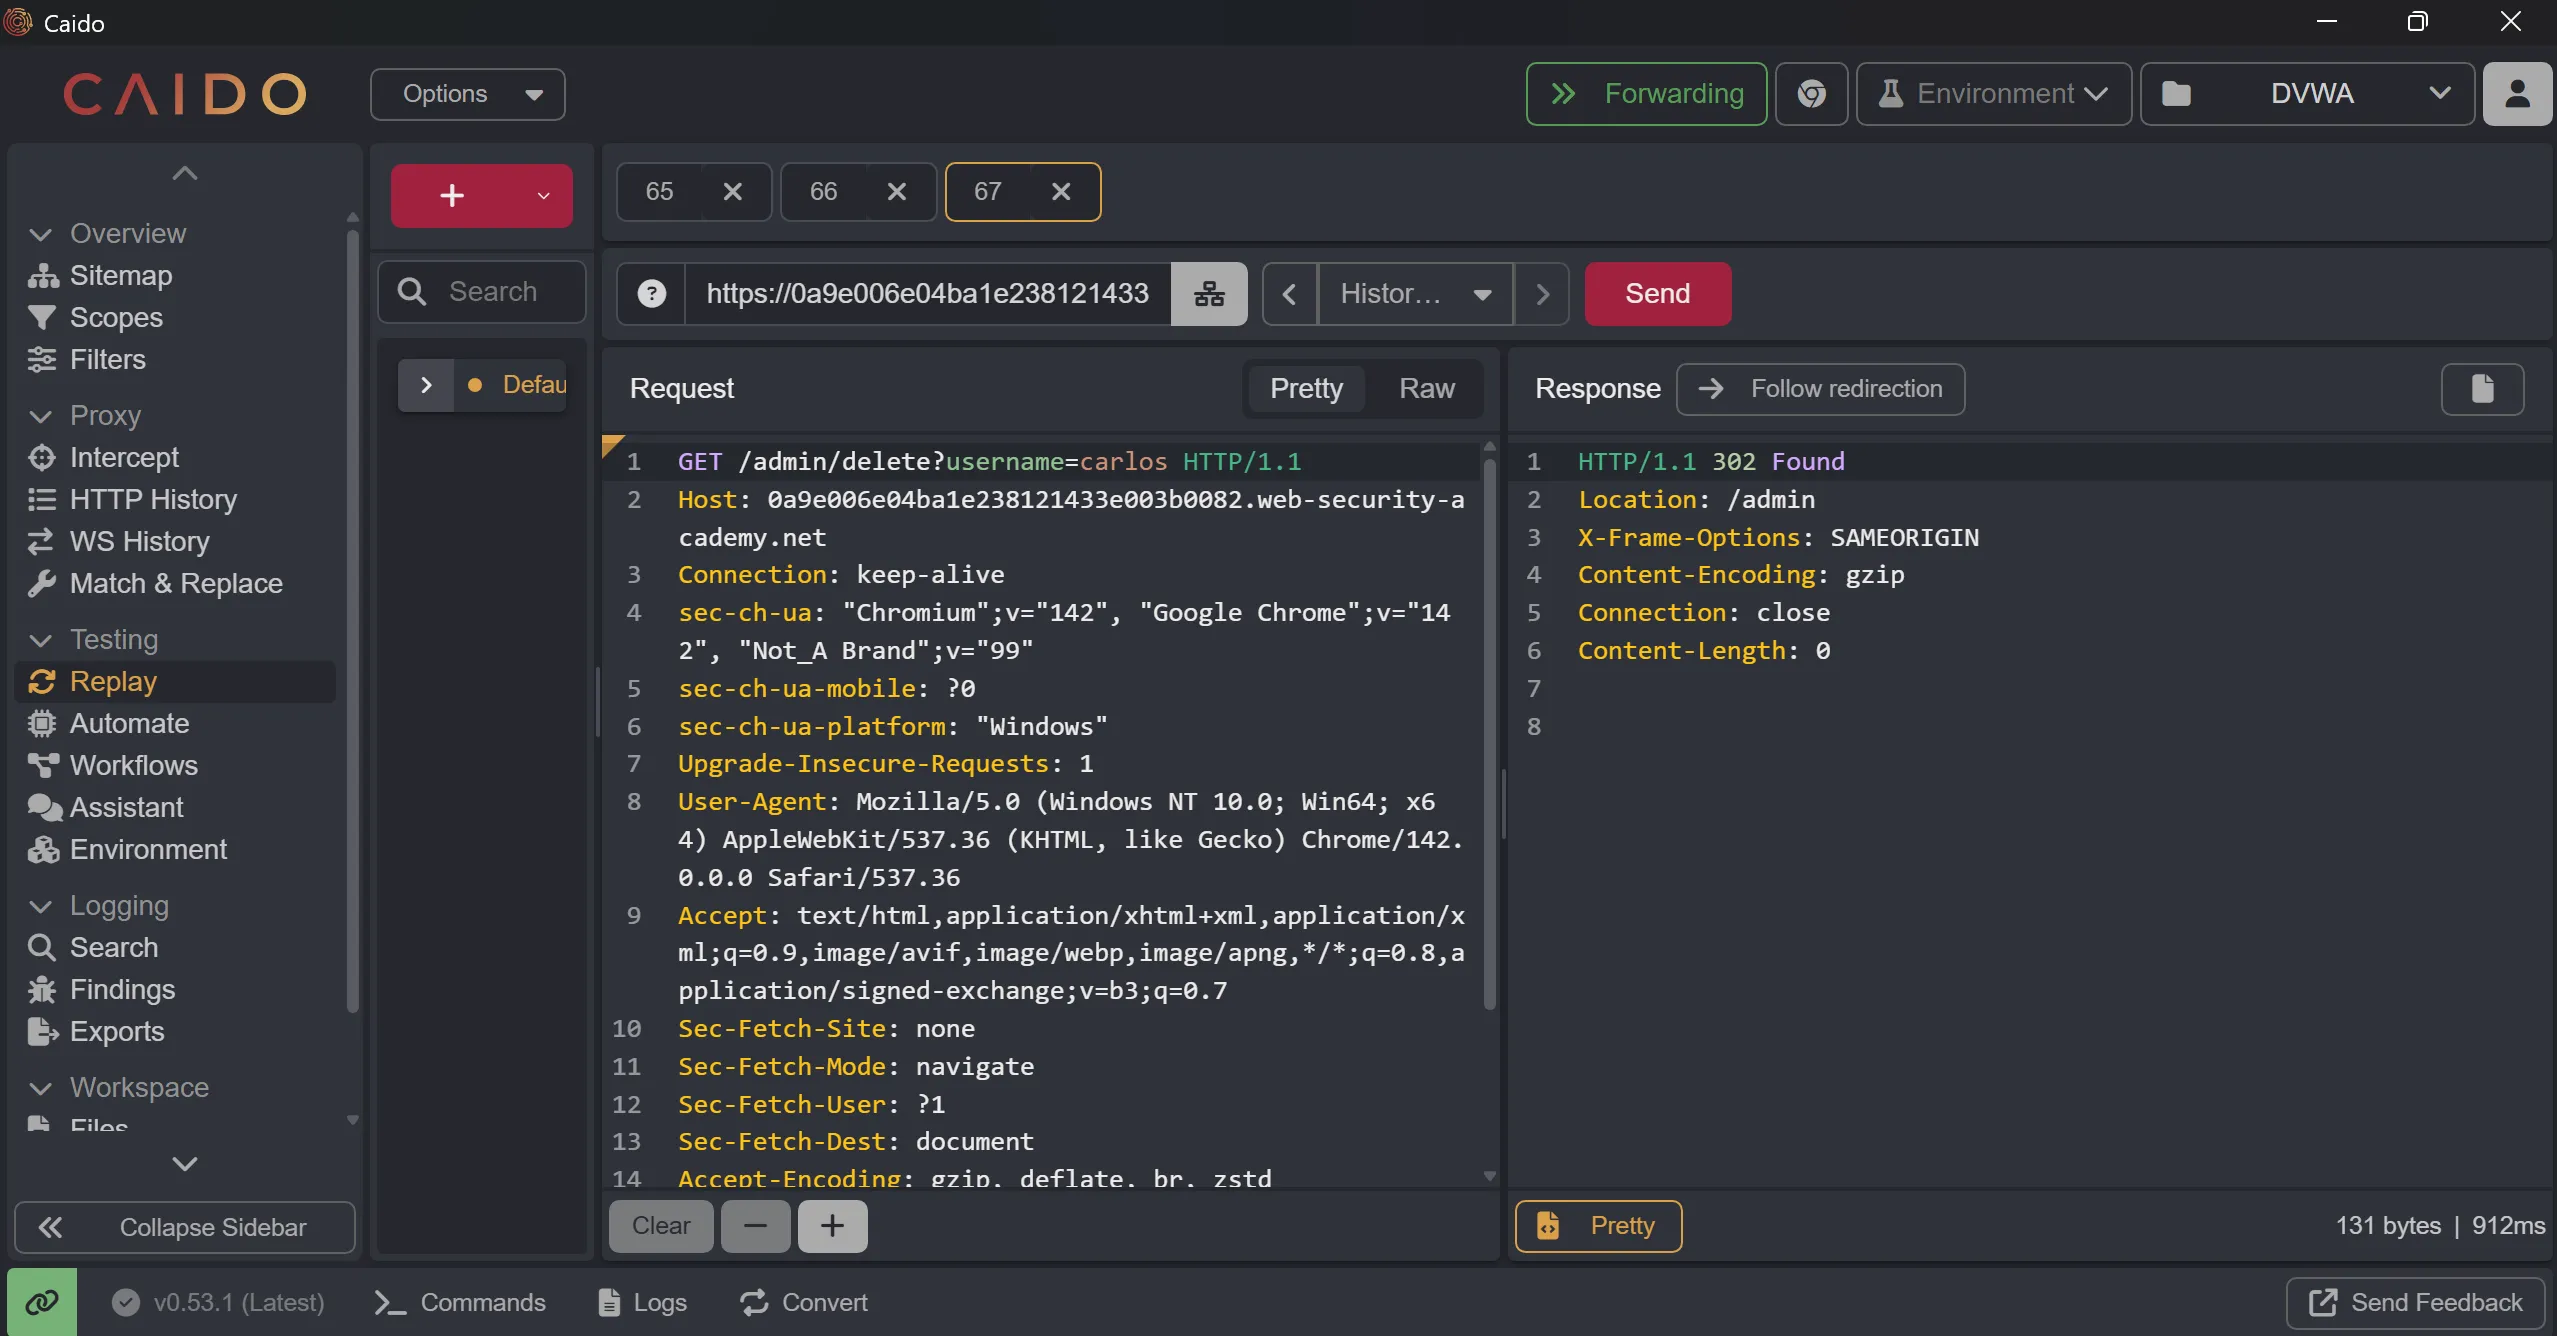Open the Options dropdown

(x=468, y=94)
